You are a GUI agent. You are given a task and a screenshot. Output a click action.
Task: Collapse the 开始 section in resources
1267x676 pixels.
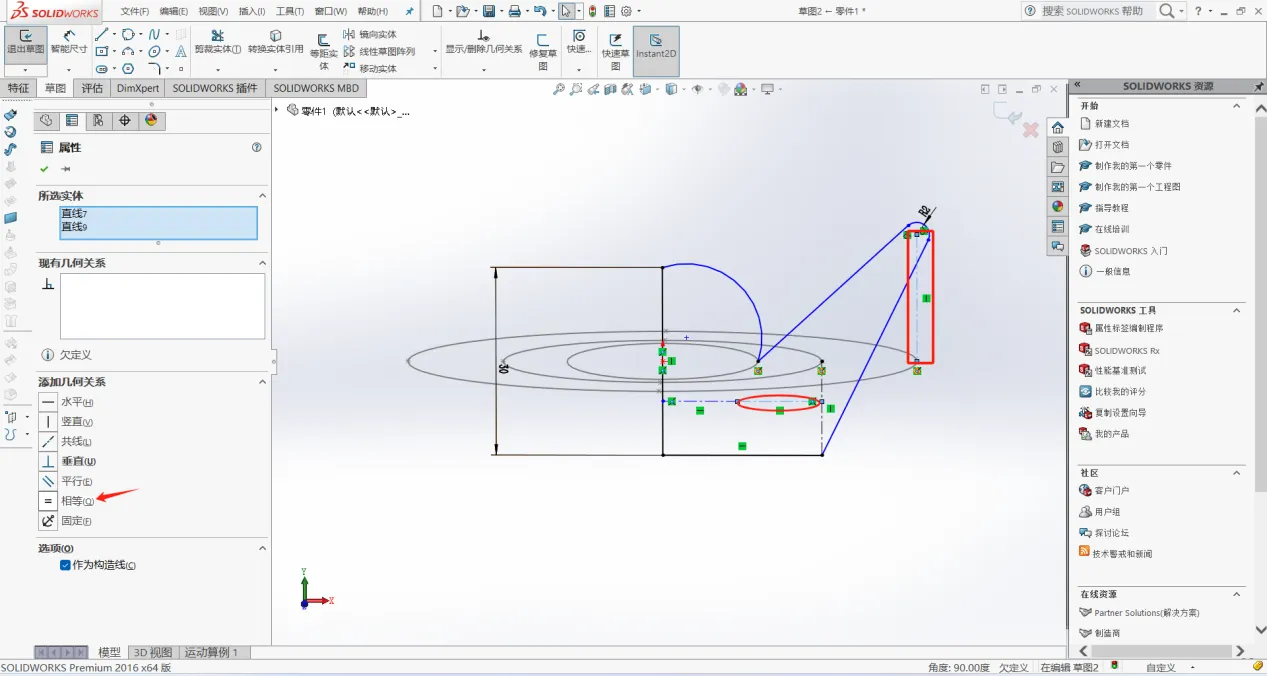[x=1236, y=105]
